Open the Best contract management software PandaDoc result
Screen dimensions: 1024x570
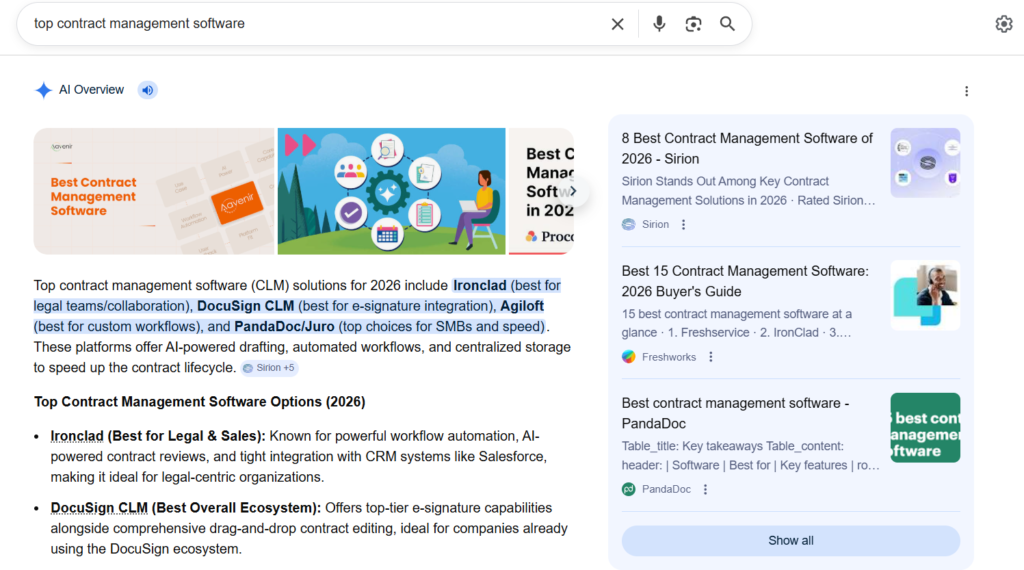click(x=735, y=413)
